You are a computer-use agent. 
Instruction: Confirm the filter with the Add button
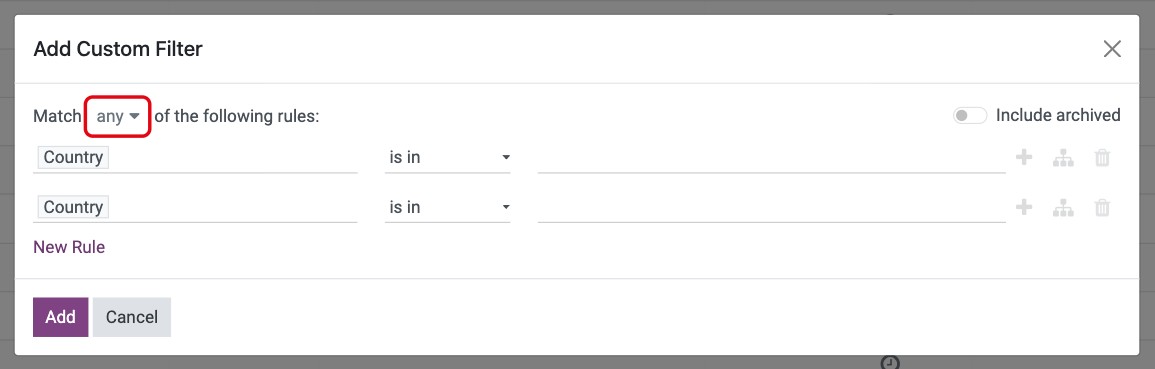click(60, 317)
